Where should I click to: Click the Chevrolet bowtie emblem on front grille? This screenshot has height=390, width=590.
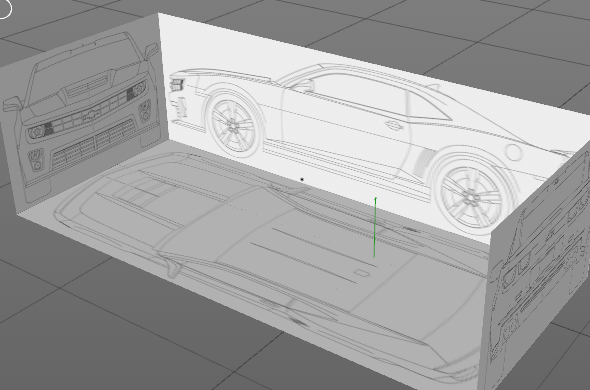coord(91,115)
